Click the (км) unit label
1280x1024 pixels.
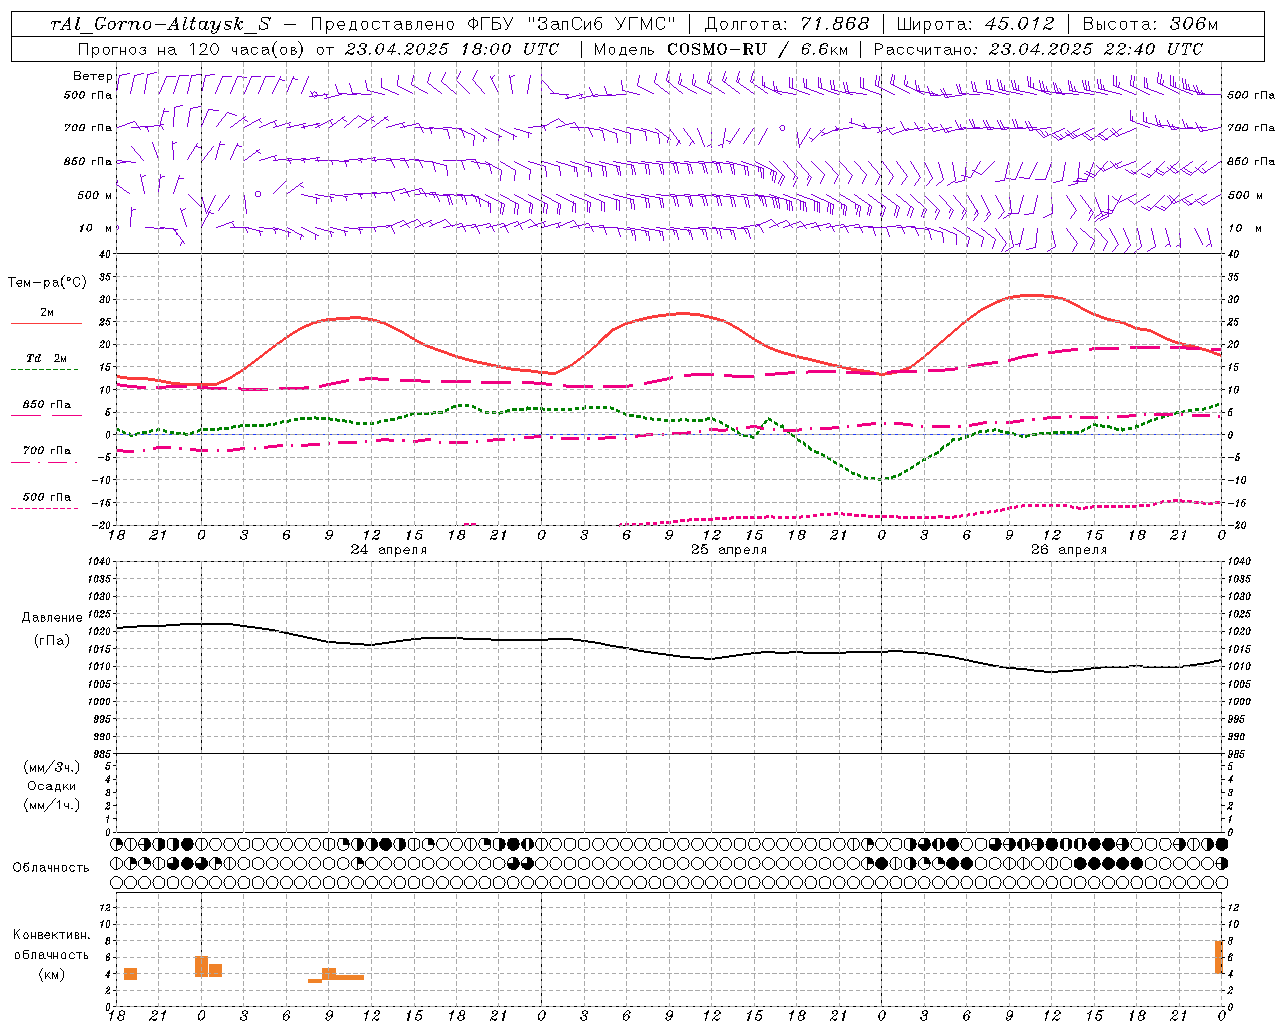coord(52,974)
